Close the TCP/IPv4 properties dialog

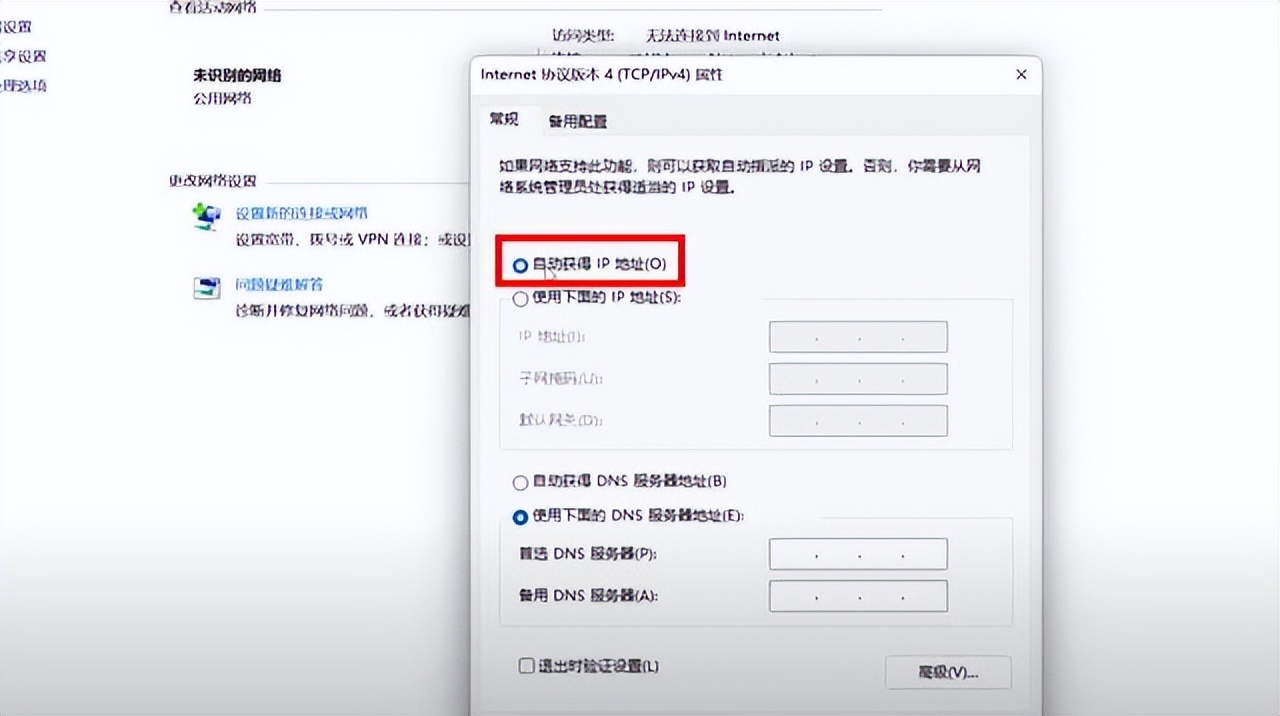[x=1021, y=75]
